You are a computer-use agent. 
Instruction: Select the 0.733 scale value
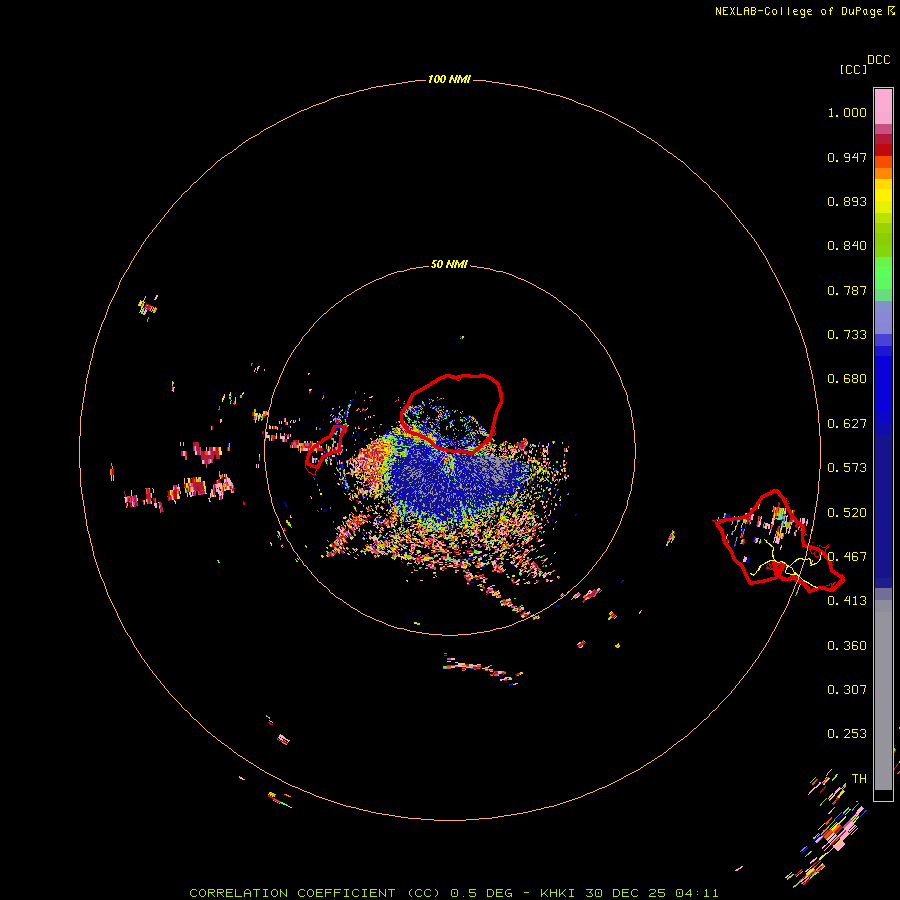[847, 335]
